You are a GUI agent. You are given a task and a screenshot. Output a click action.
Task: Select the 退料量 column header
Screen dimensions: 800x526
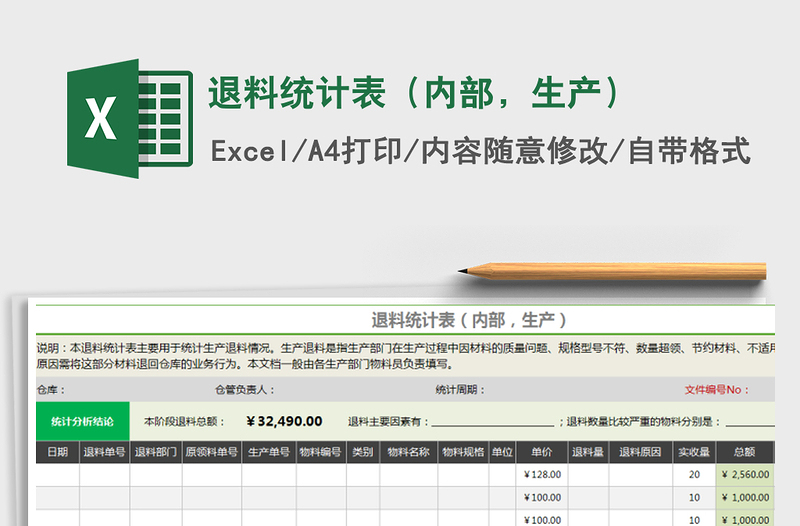click(x=588, y=452)
